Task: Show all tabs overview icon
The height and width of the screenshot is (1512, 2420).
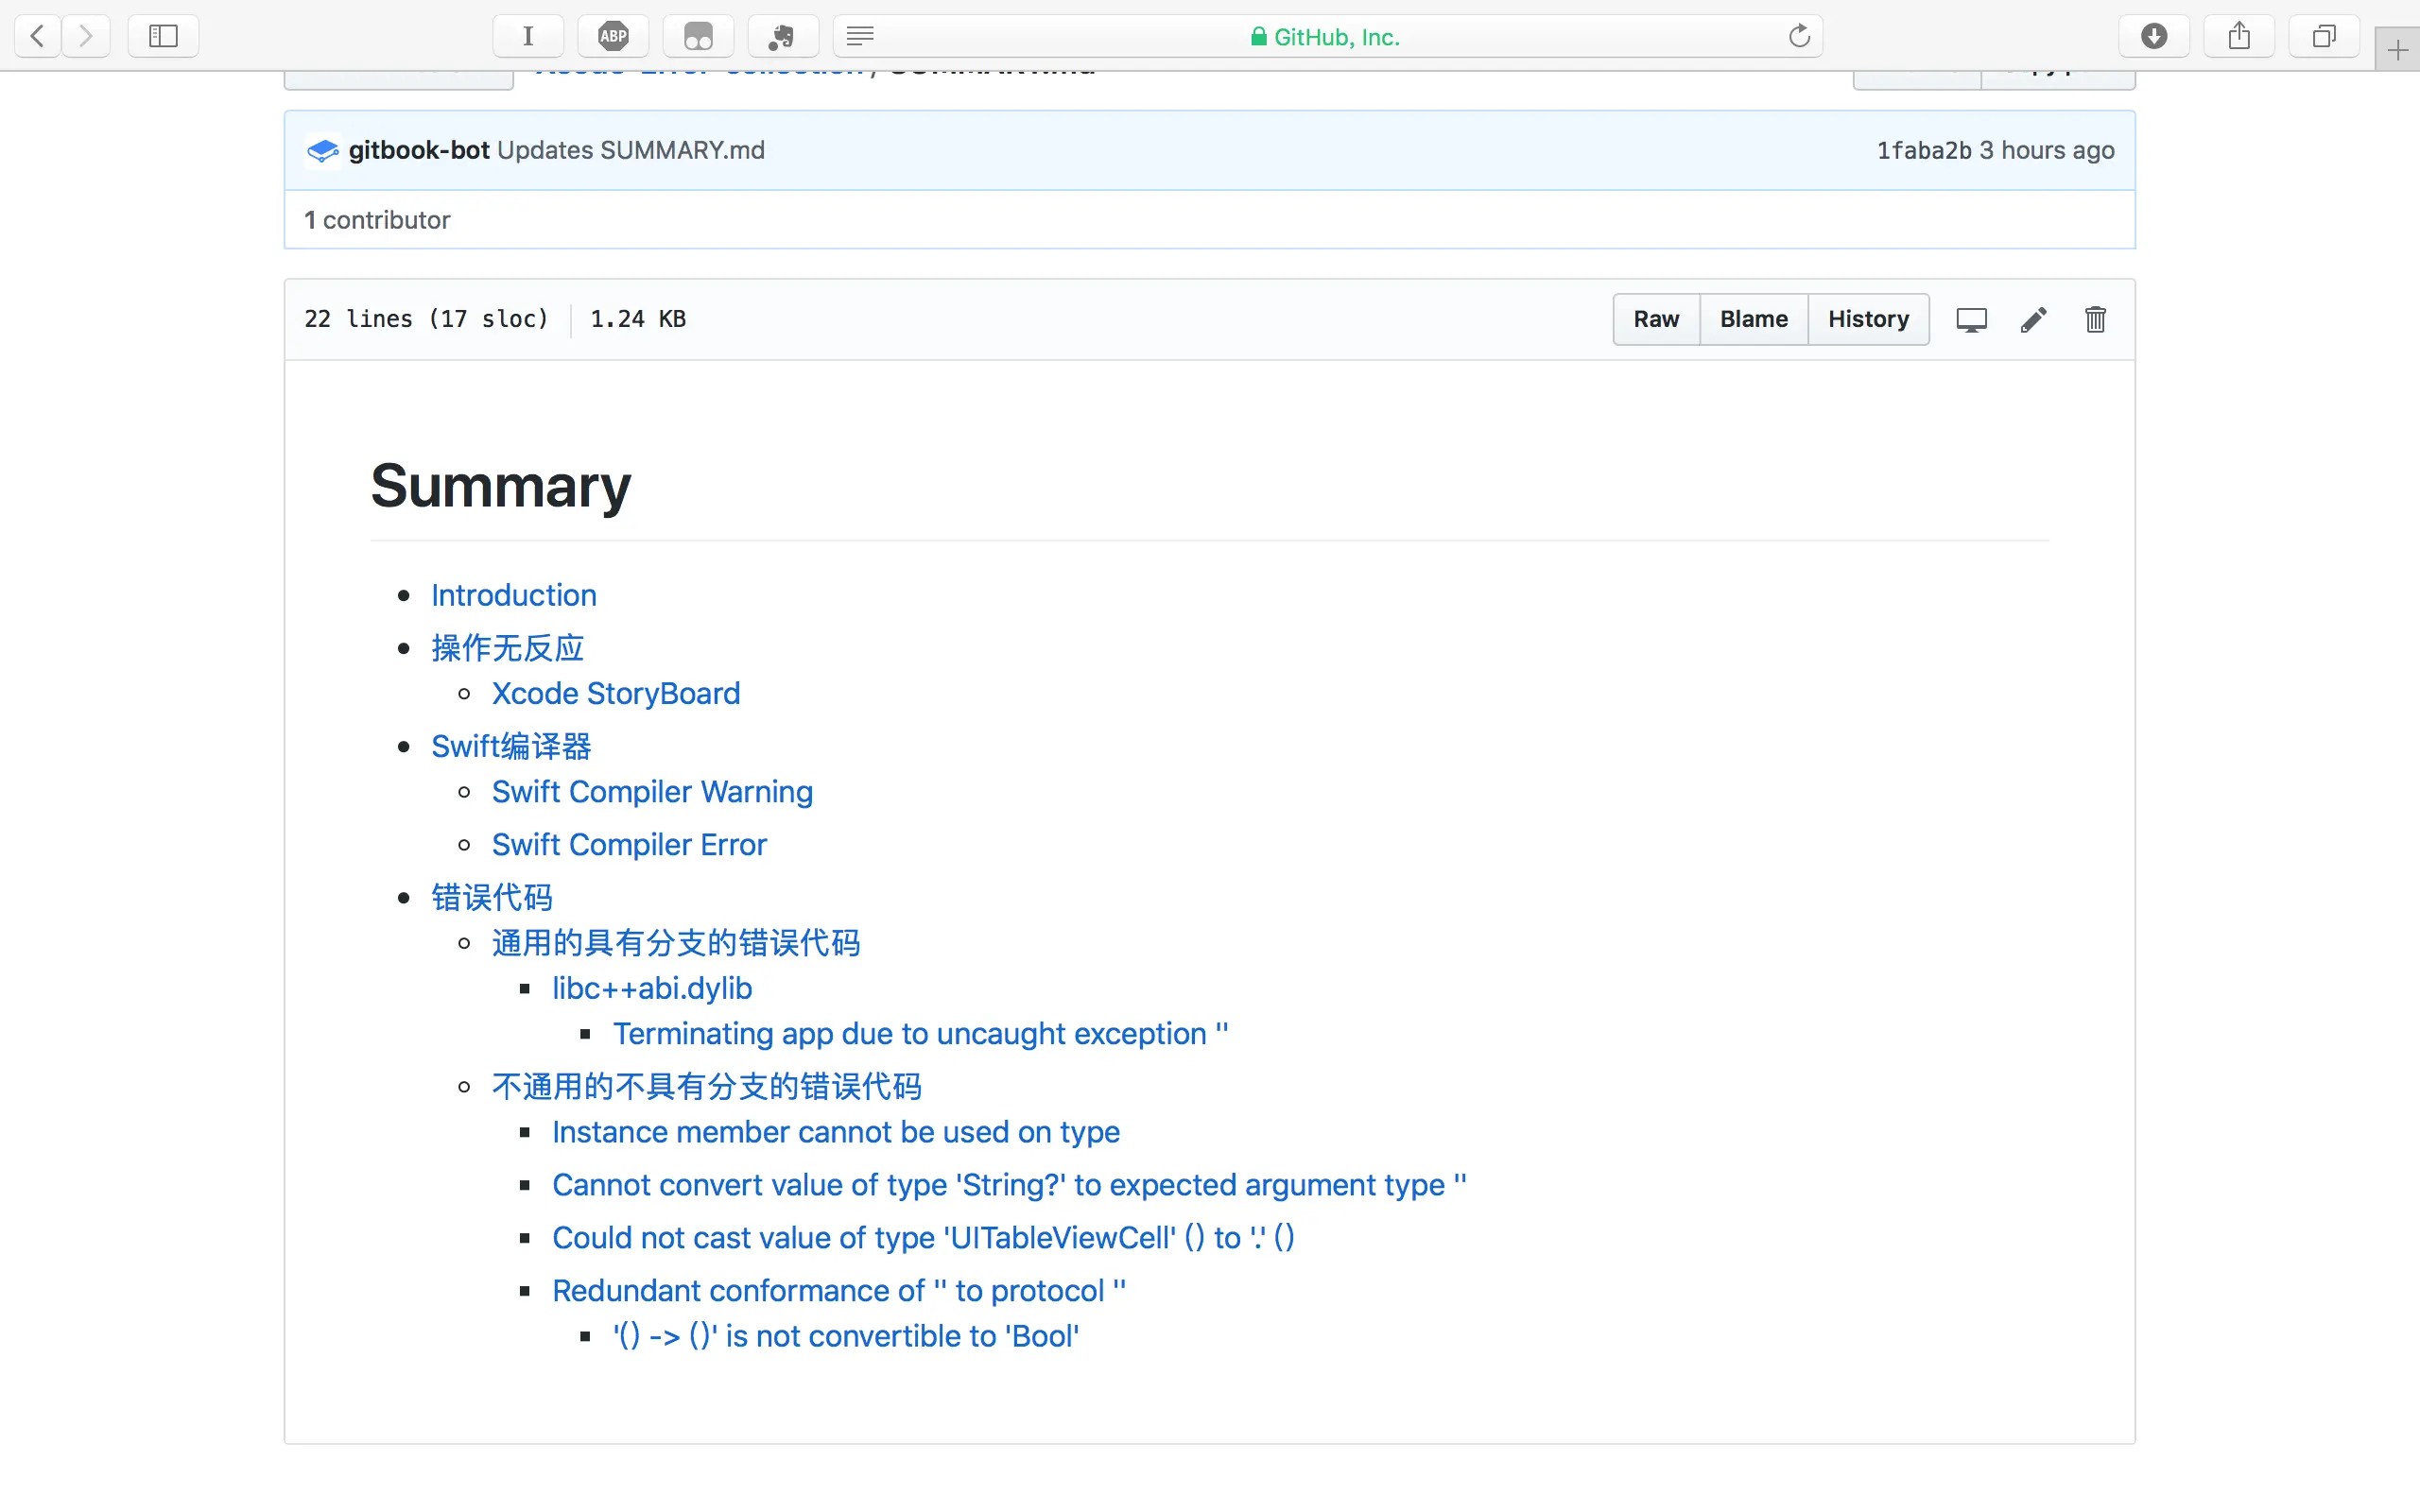Action: (x=2324, y=37)
